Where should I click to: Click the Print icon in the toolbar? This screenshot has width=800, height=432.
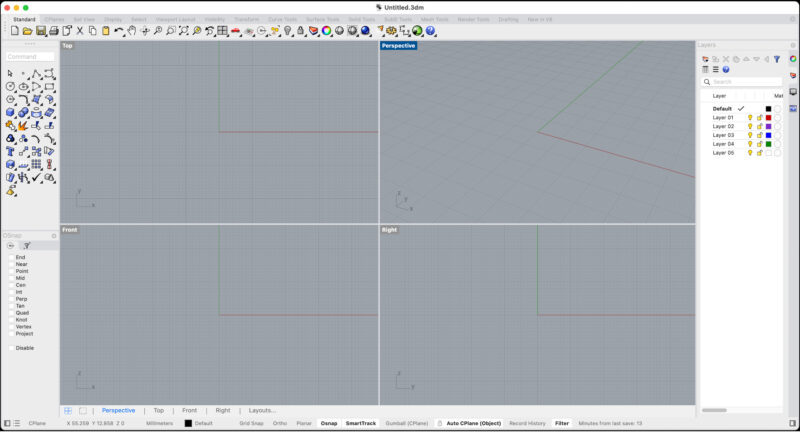point(54,31)
